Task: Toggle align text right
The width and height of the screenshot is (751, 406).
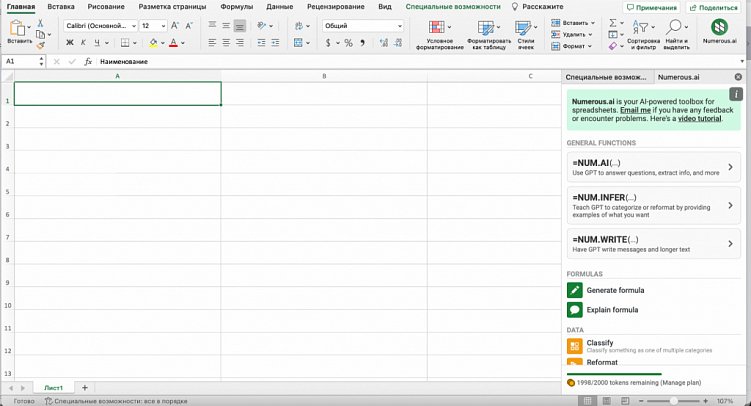Action: click(240, 43)
